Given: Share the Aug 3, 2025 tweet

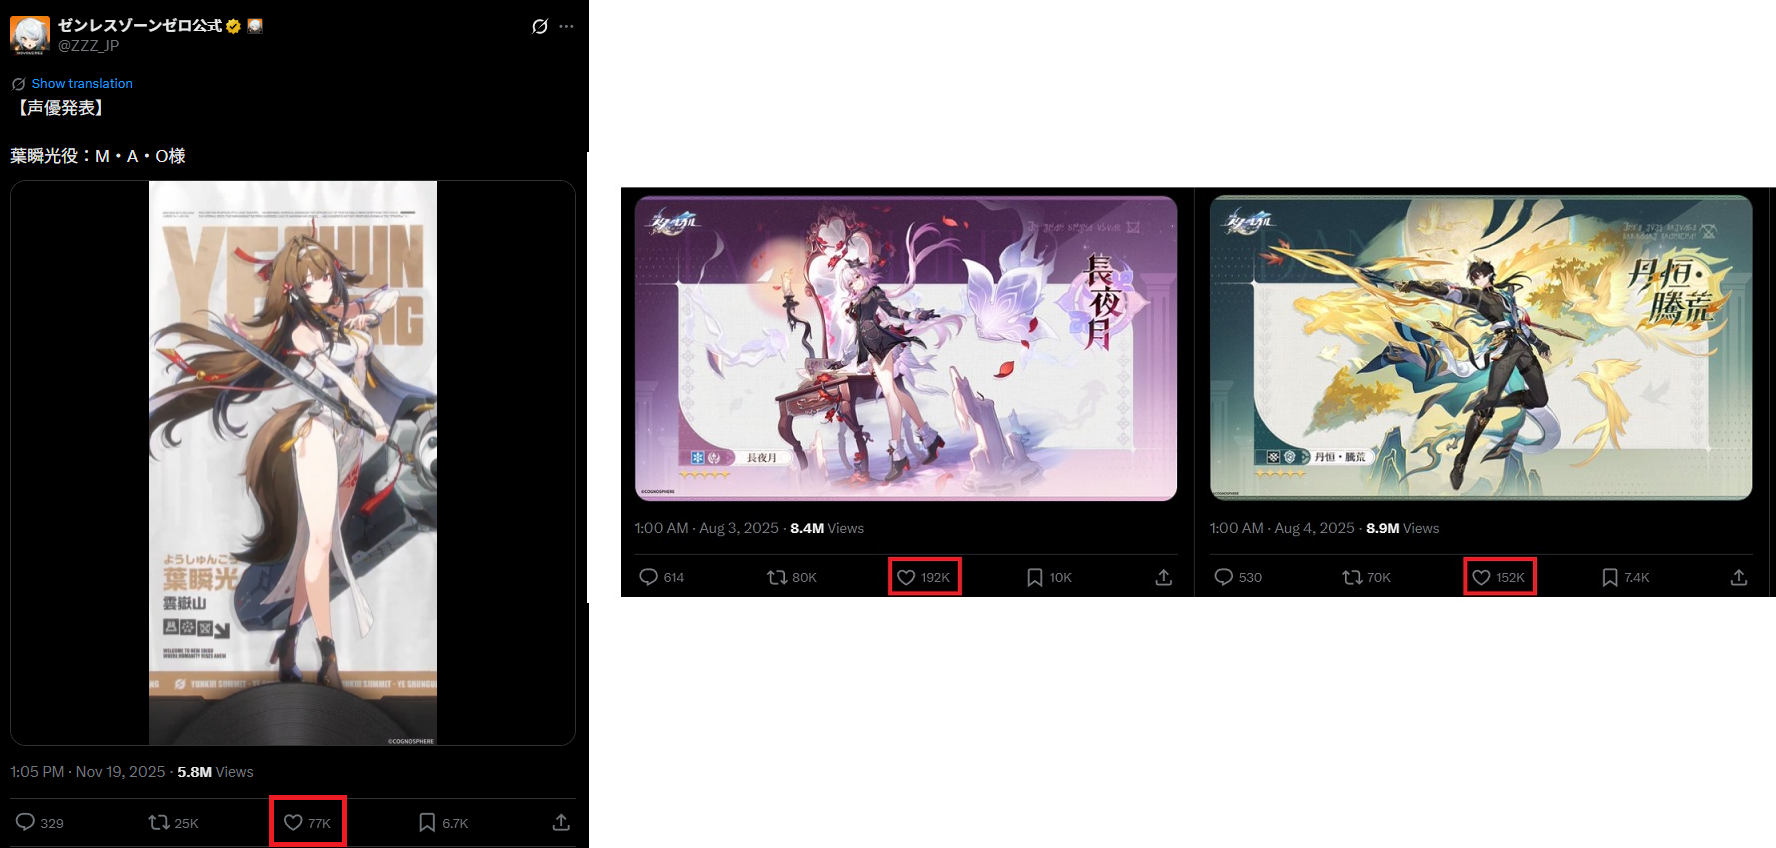Looking at the screenshot, I should pyautogui.click(x=1164, y=577).
